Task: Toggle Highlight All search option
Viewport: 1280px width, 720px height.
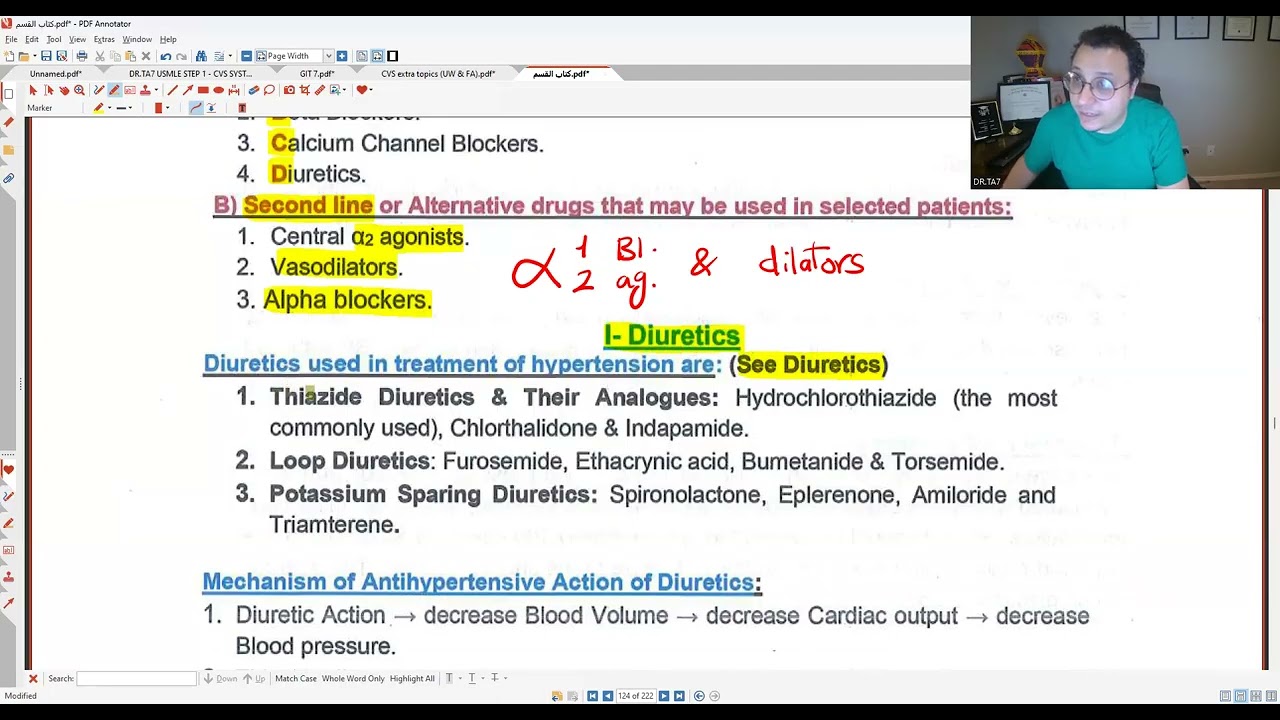Action: click(x=412, y=678)
